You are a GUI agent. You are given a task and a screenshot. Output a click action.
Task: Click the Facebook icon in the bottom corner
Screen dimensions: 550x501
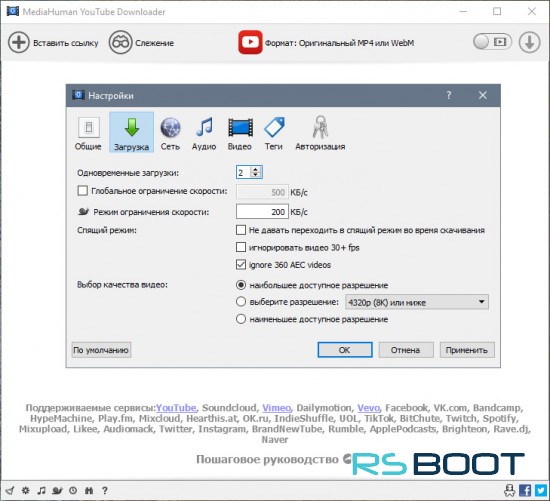click(x=525, y=490)
